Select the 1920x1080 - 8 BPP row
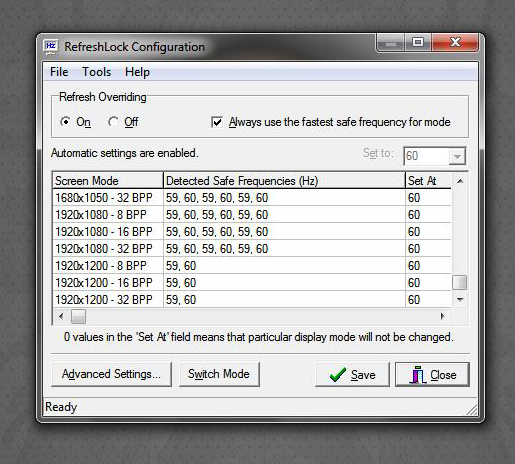This screenshot has height=464, width=515. [x=252, y=215]
